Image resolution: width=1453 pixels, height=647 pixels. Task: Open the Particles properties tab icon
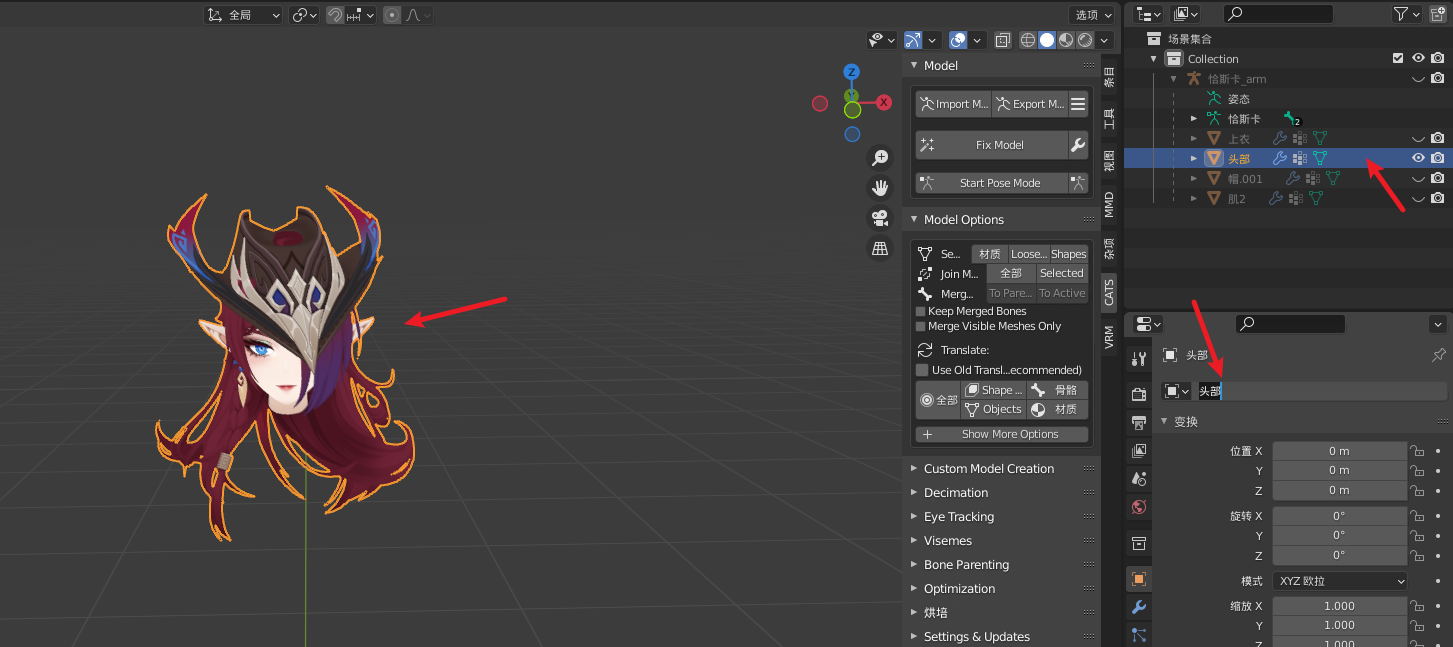(x=1138, y=634)
